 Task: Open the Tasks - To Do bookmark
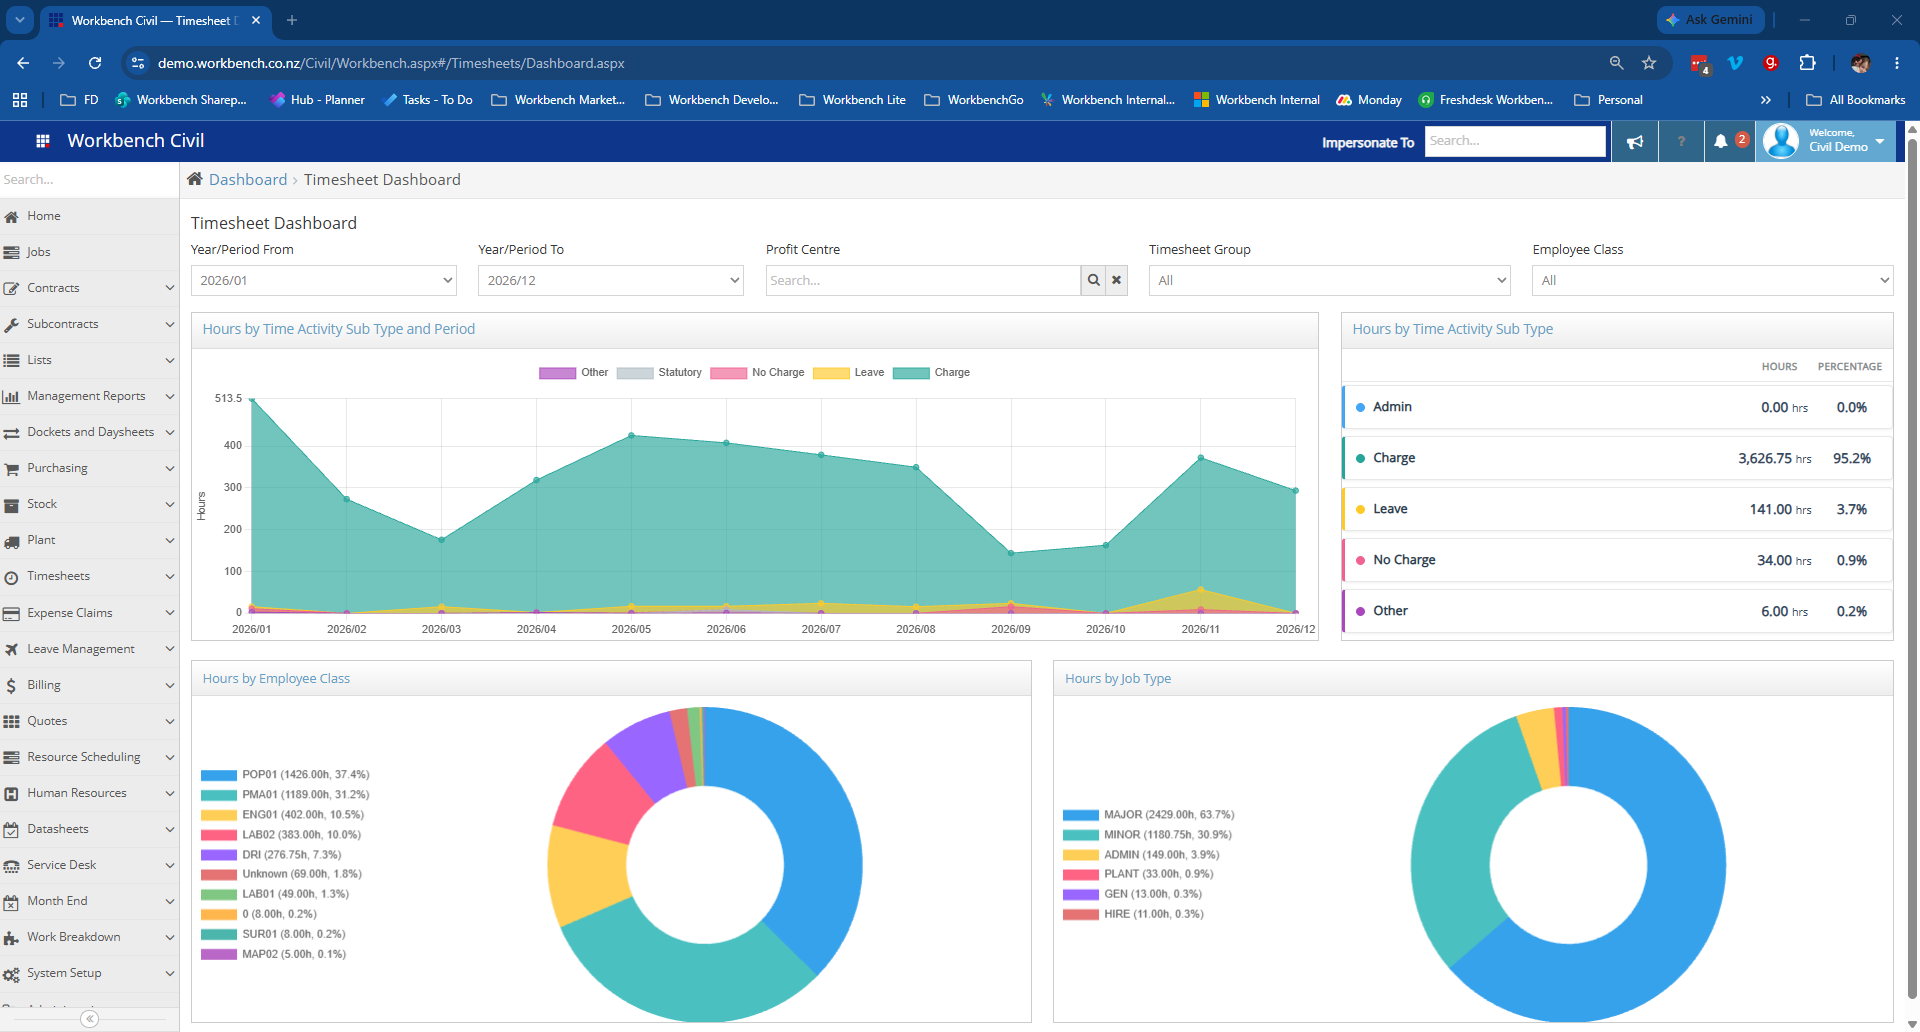[428, 100]
